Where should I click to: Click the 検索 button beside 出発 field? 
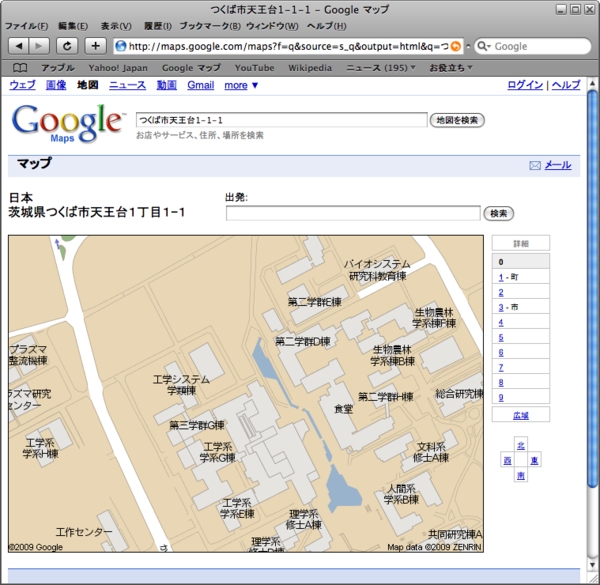[499, 213]
